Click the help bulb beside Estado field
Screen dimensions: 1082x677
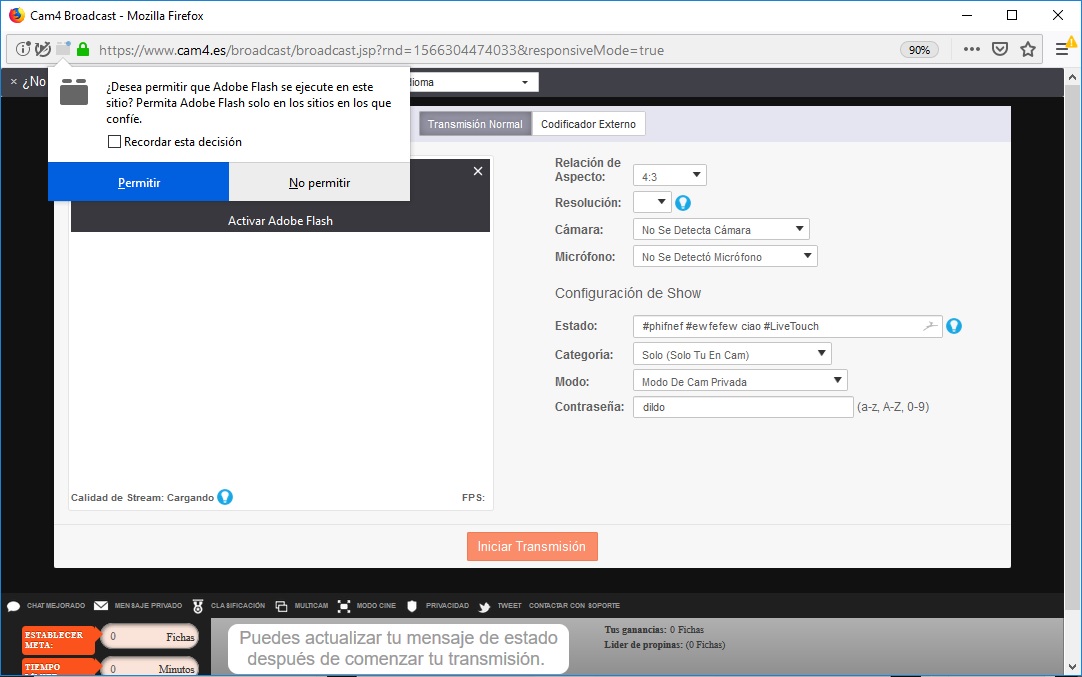(954, 326)
